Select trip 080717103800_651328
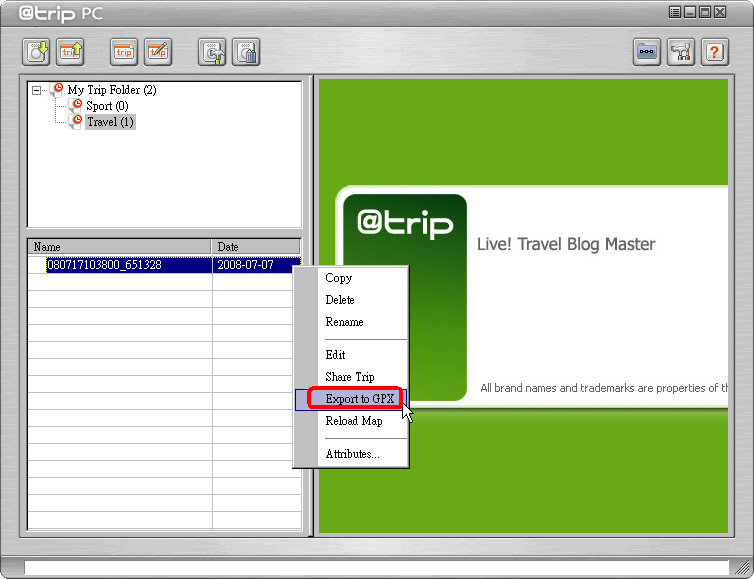This screenshot has width=754, height=579. [x=104, y=265]
